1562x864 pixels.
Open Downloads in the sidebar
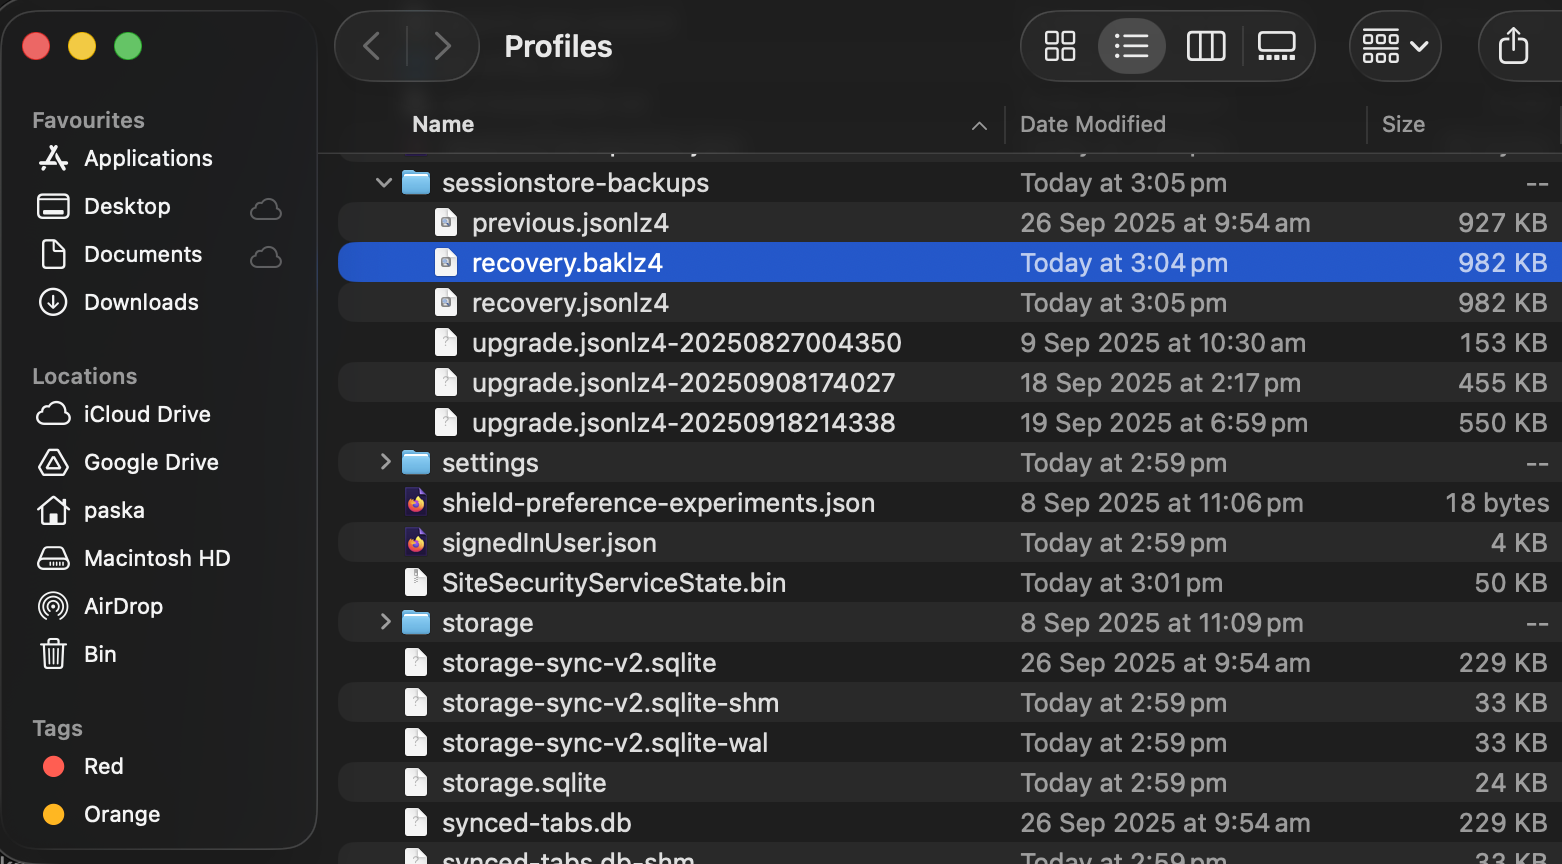point(141,302)
